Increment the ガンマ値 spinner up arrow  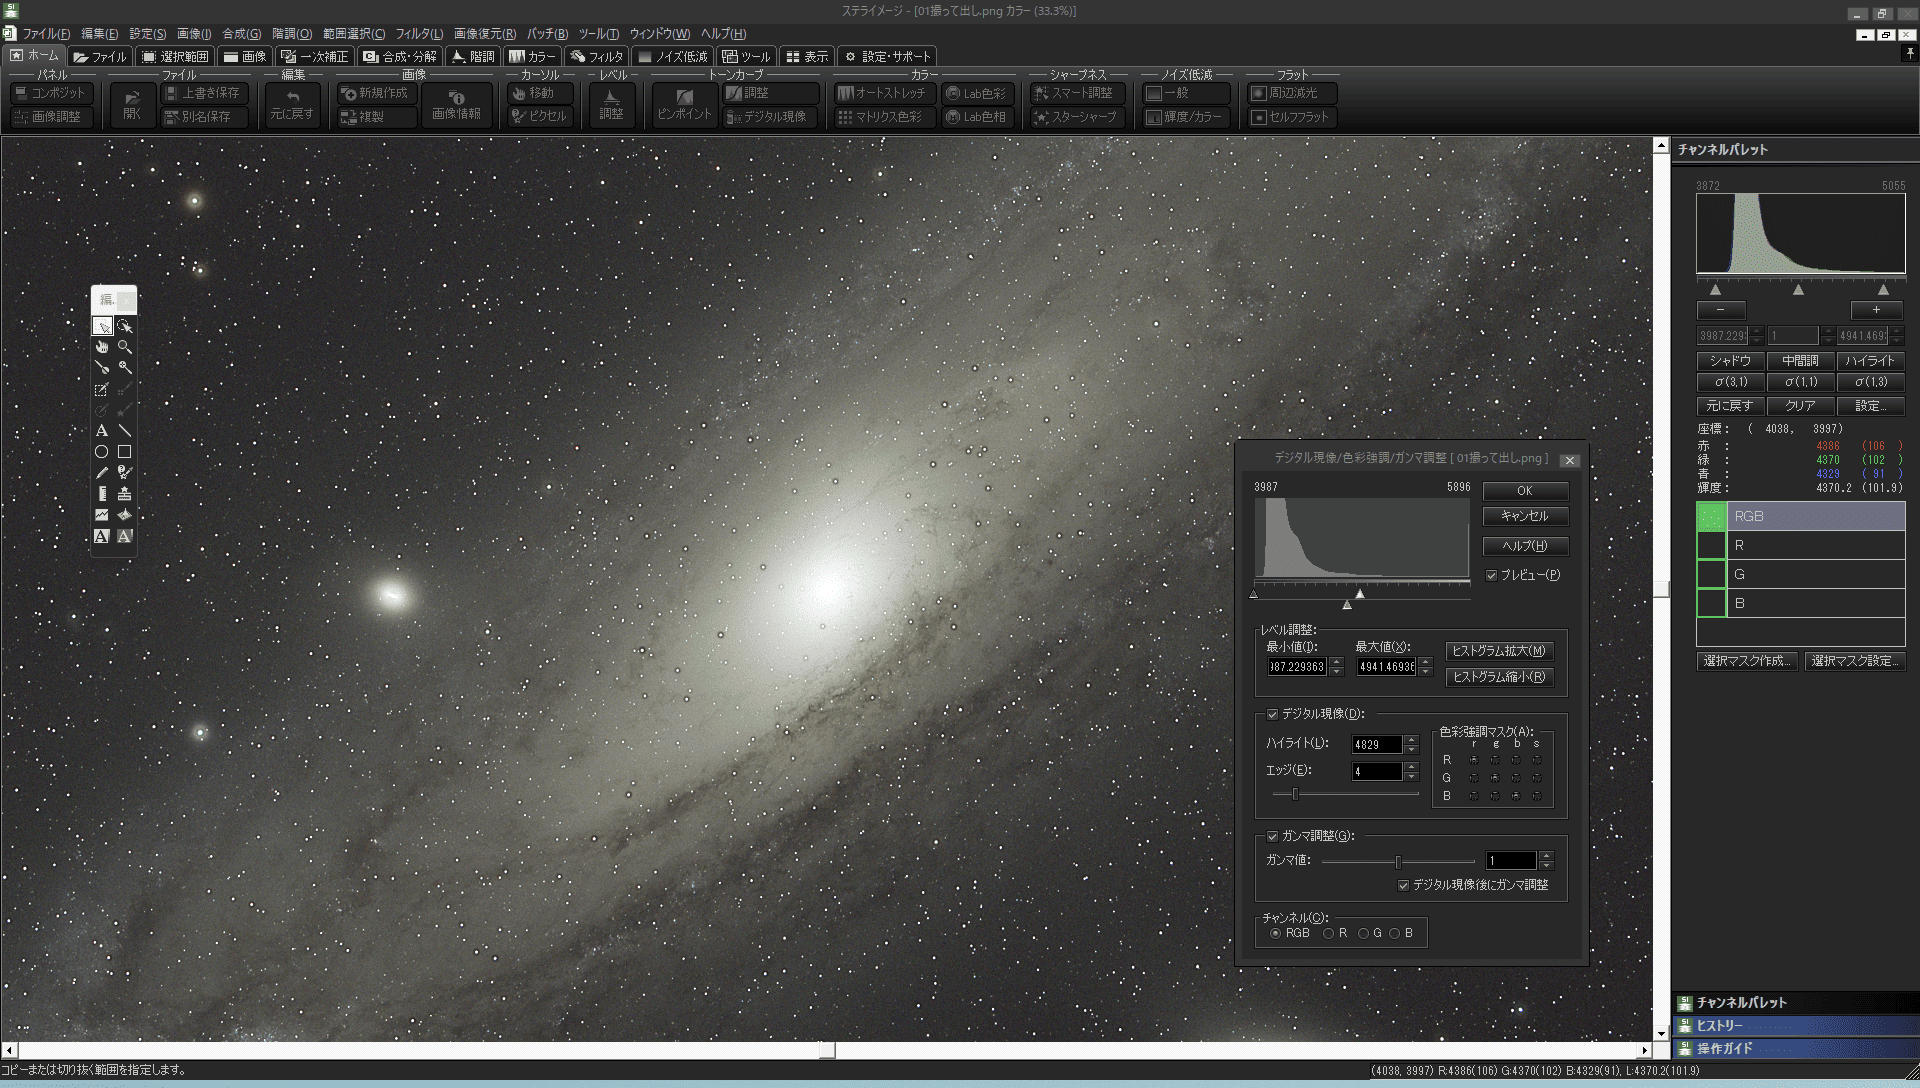point(1546,856)
